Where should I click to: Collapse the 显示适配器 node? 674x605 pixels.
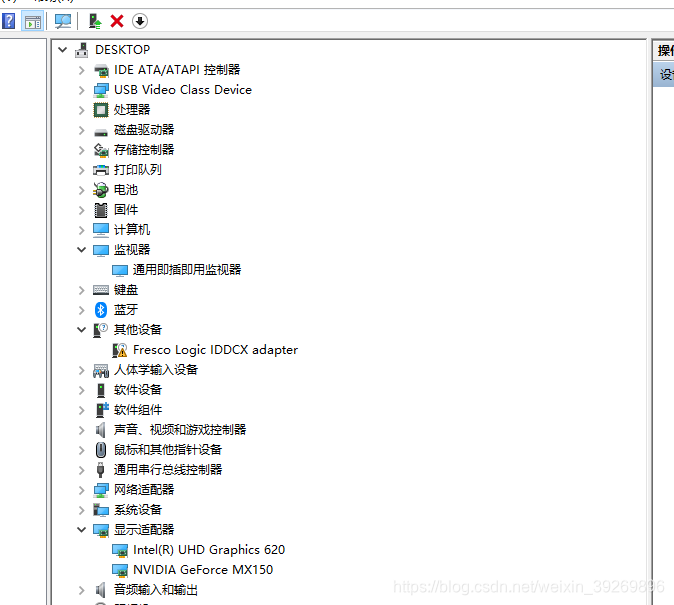pos(82,530)
